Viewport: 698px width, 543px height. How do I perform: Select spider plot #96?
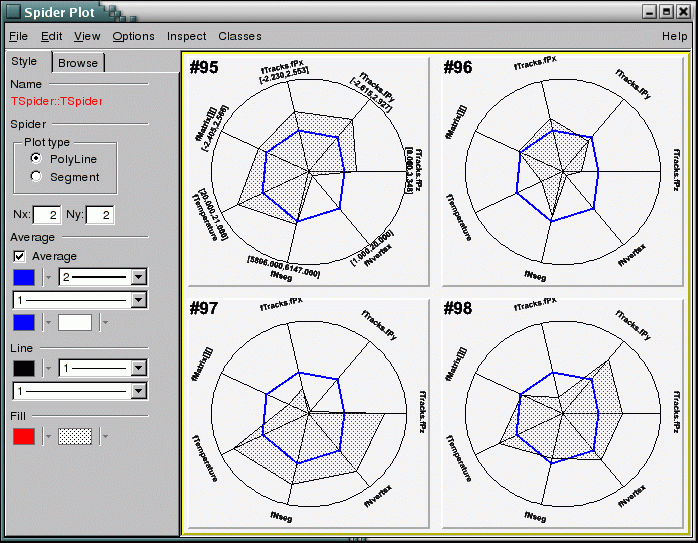click(x=563, y=171)
